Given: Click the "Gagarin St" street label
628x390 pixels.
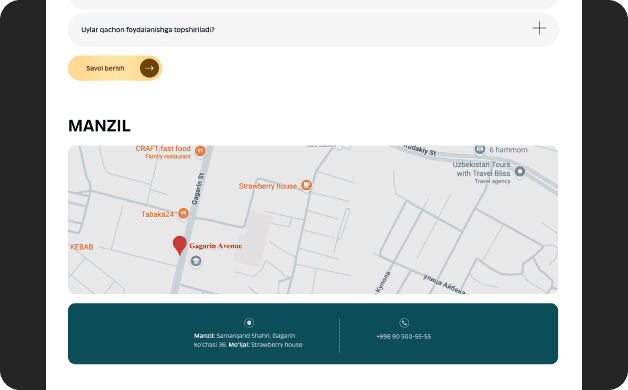Looking at the screenshot, I should pyautogui.click(x=198, y=189).
